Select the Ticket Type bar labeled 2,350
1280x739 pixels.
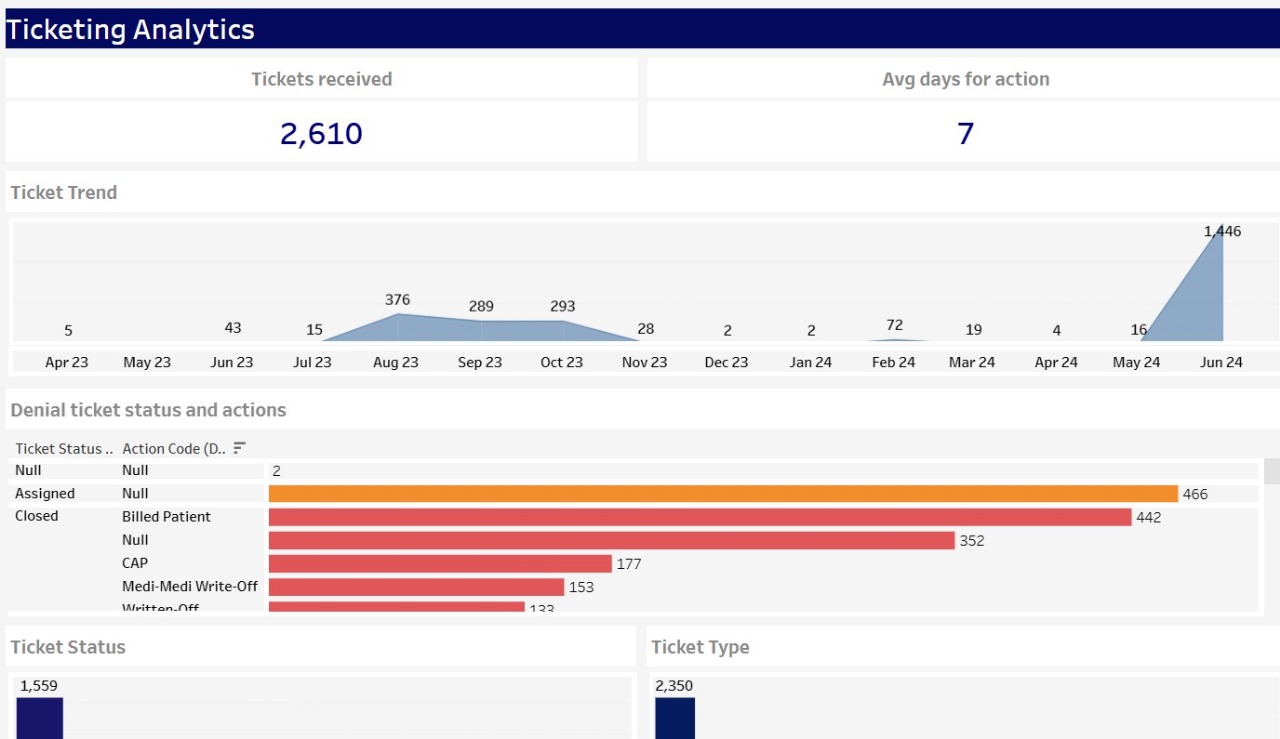coord(675,718)
